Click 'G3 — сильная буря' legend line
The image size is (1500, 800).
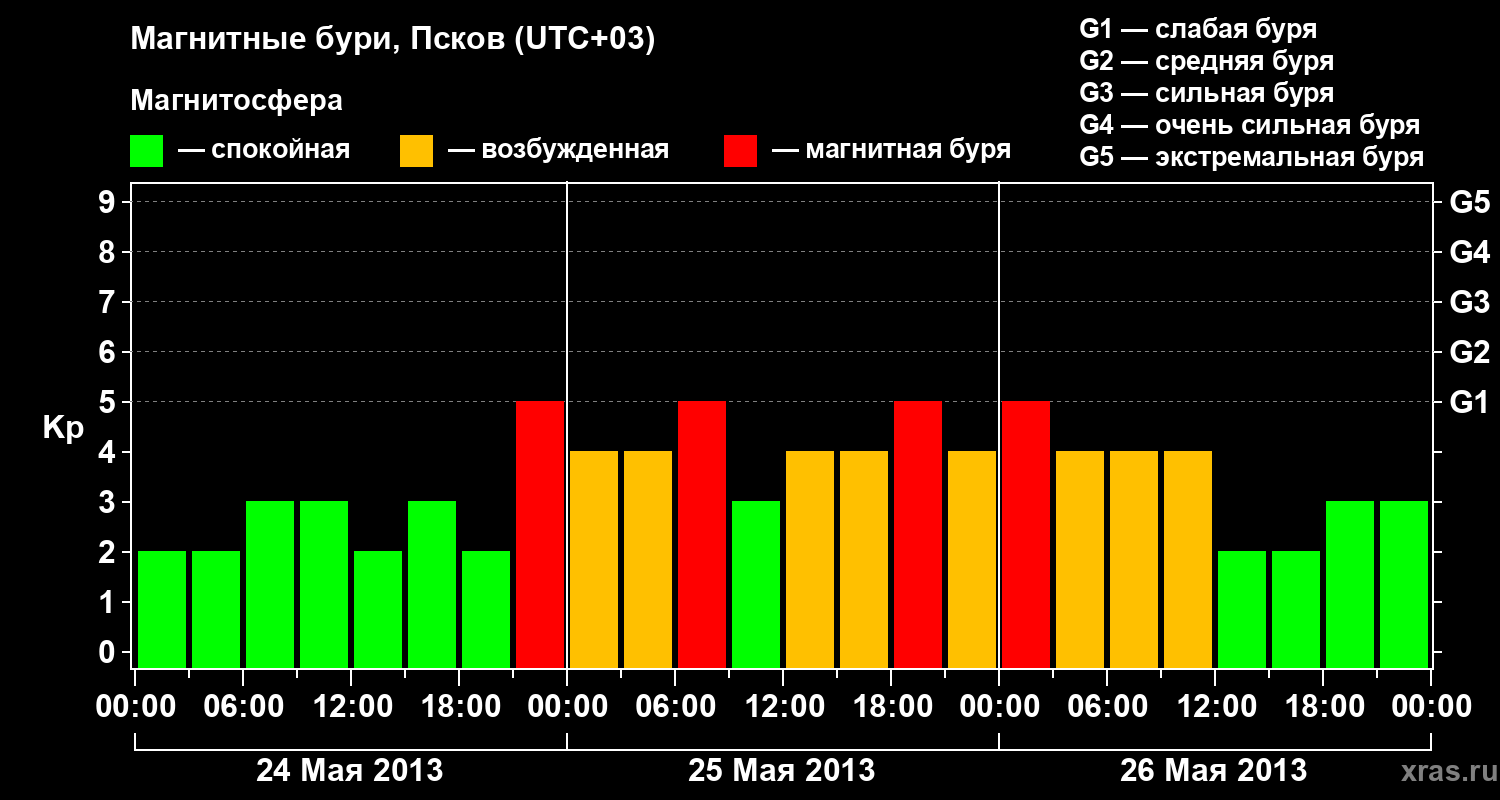coord(1207,92)
